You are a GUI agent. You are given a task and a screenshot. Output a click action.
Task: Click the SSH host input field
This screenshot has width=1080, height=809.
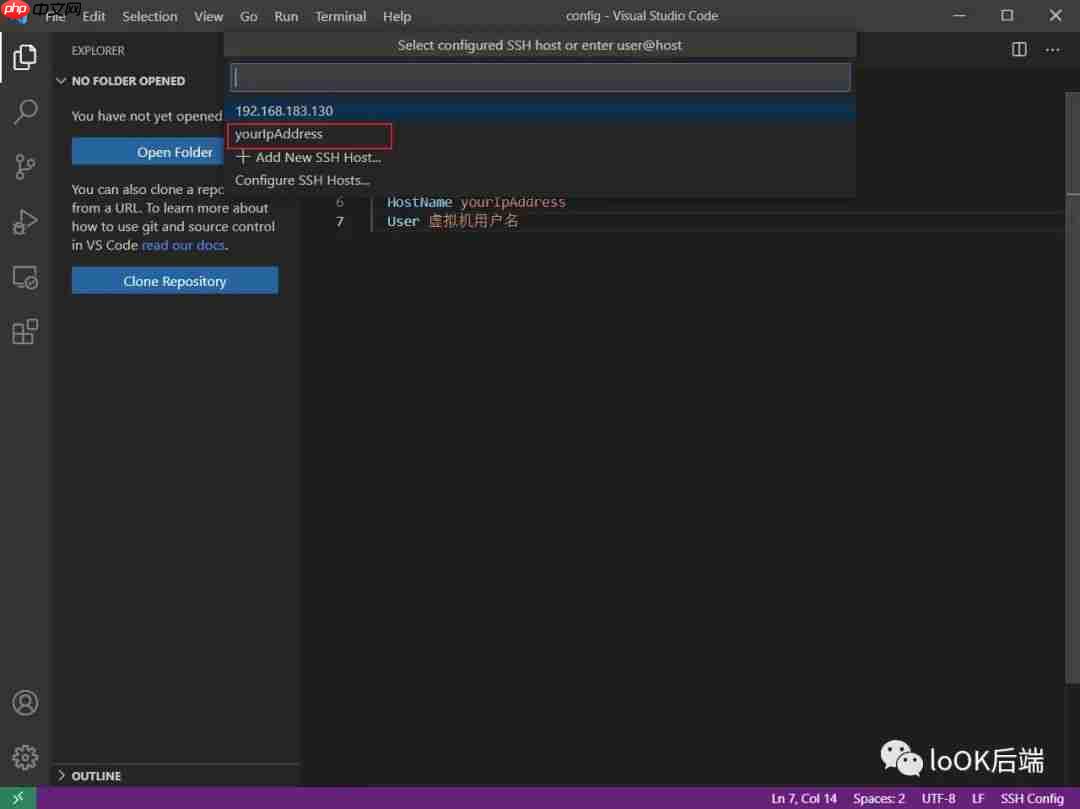click(540, 77)
